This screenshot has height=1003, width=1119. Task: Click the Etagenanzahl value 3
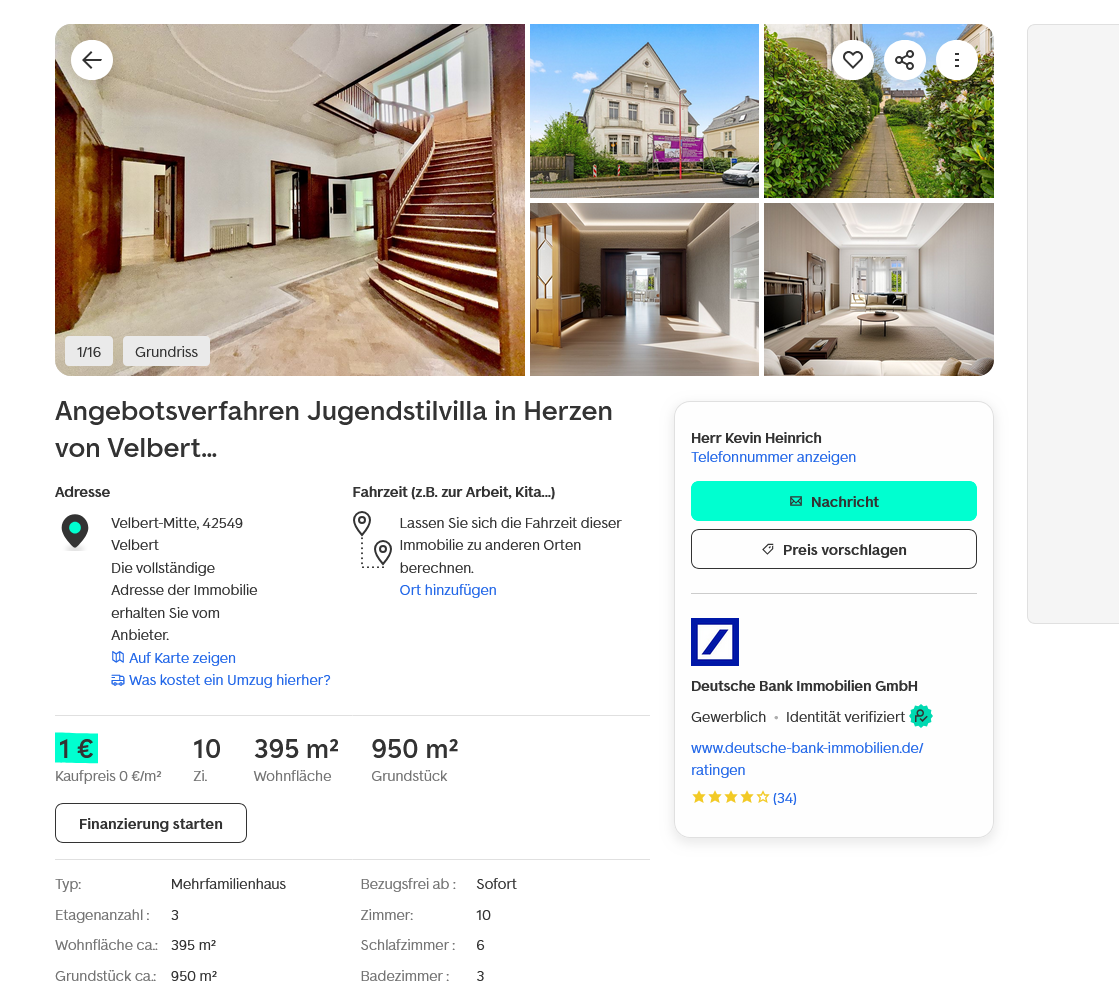pyautogui.click(x=175, y=914)
